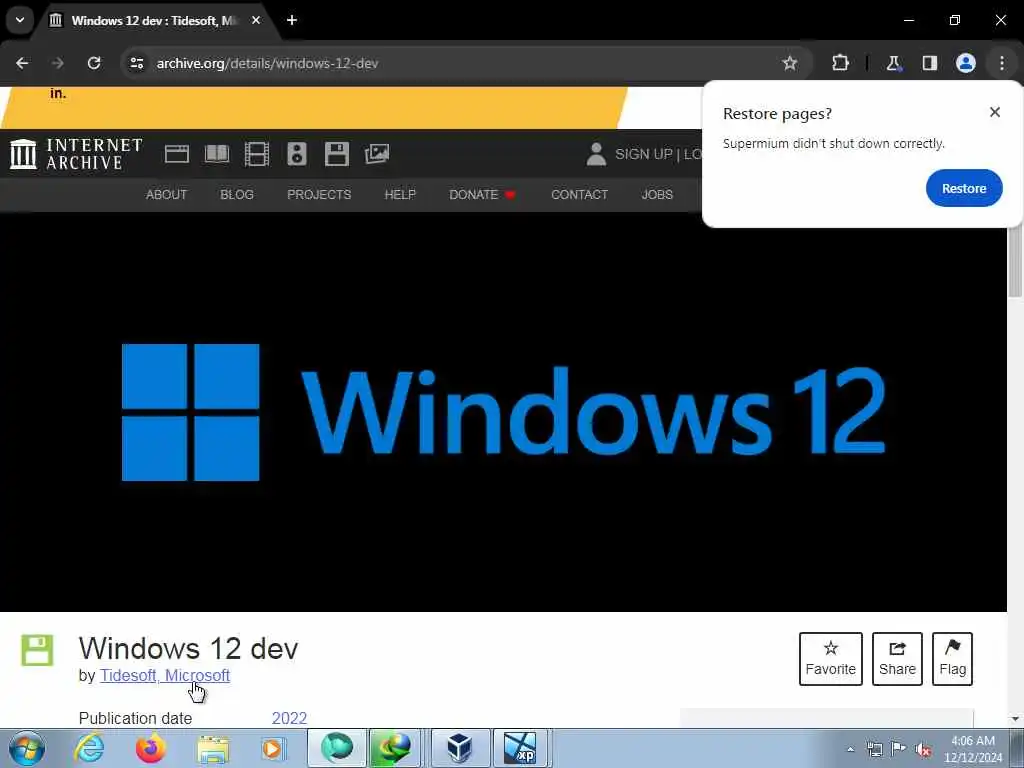Open the DONATE menu item
1024x768 pixels.
(x=482, y=195)
